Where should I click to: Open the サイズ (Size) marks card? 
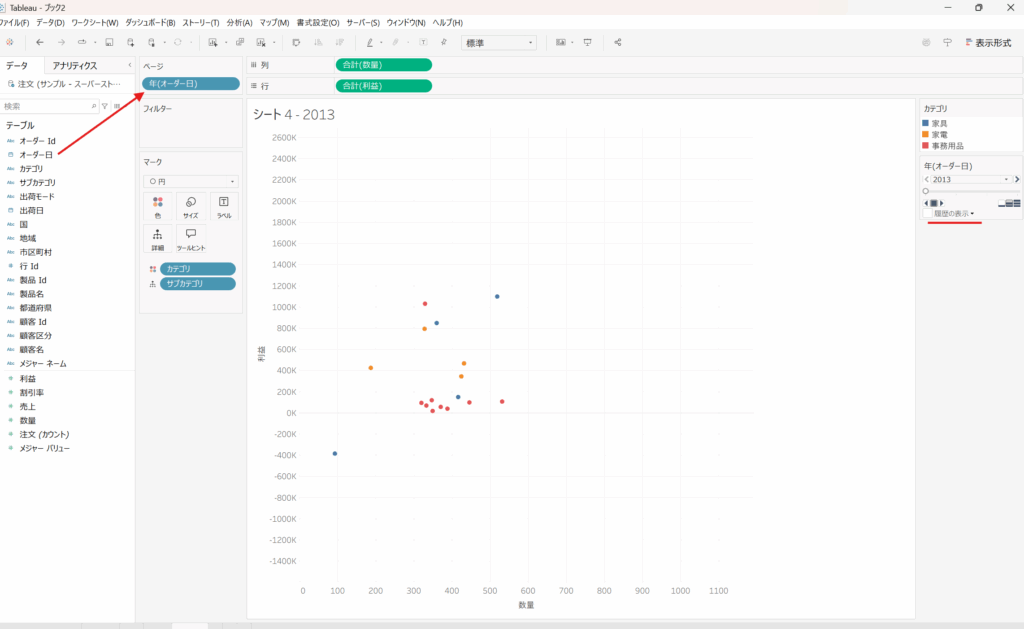pos(190,206)
